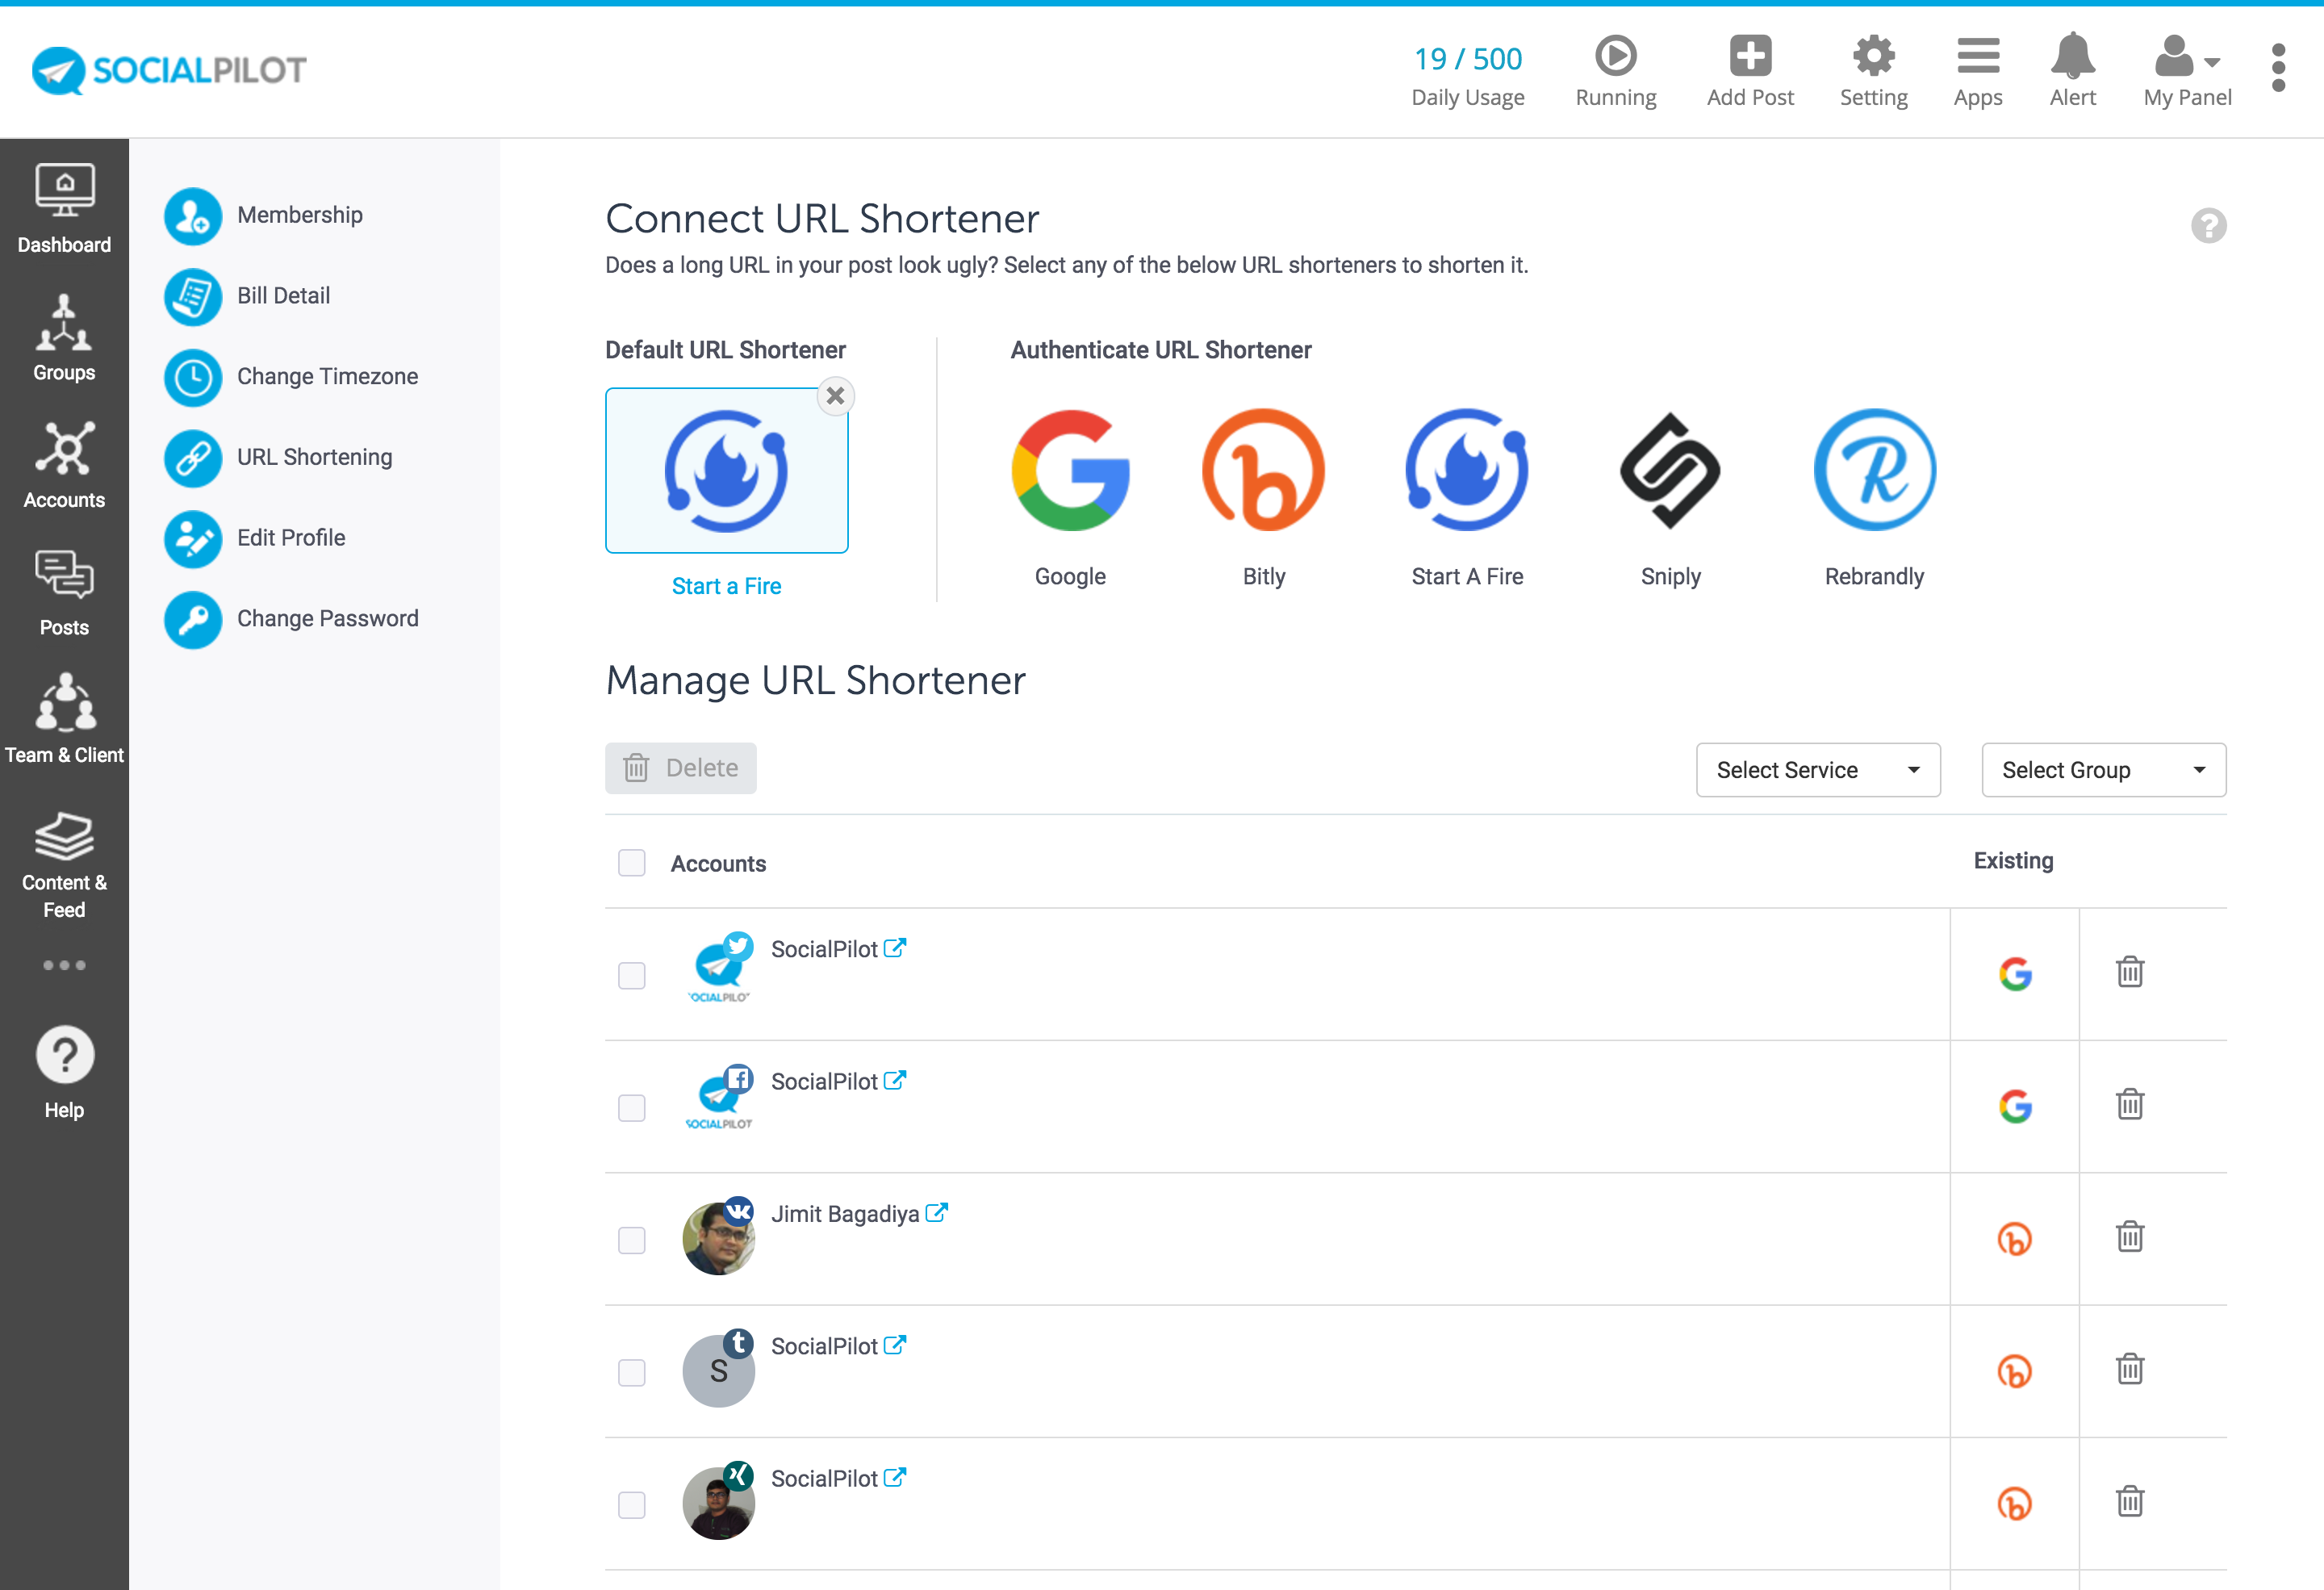Authenticate the Bitly URL shortener
This screenshot has width=2324, height=1590.
pos(1263,471)
